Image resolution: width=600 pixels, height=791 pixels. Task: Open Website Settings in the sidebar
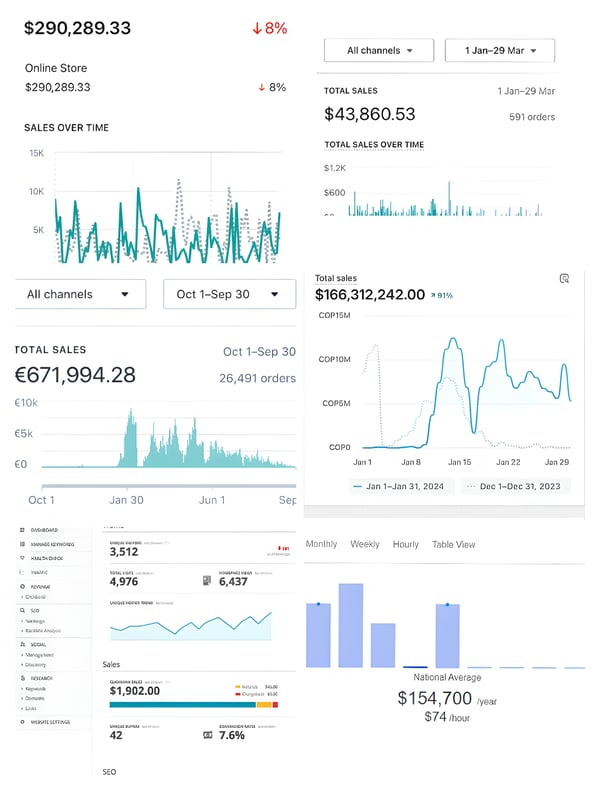[50, 722]
